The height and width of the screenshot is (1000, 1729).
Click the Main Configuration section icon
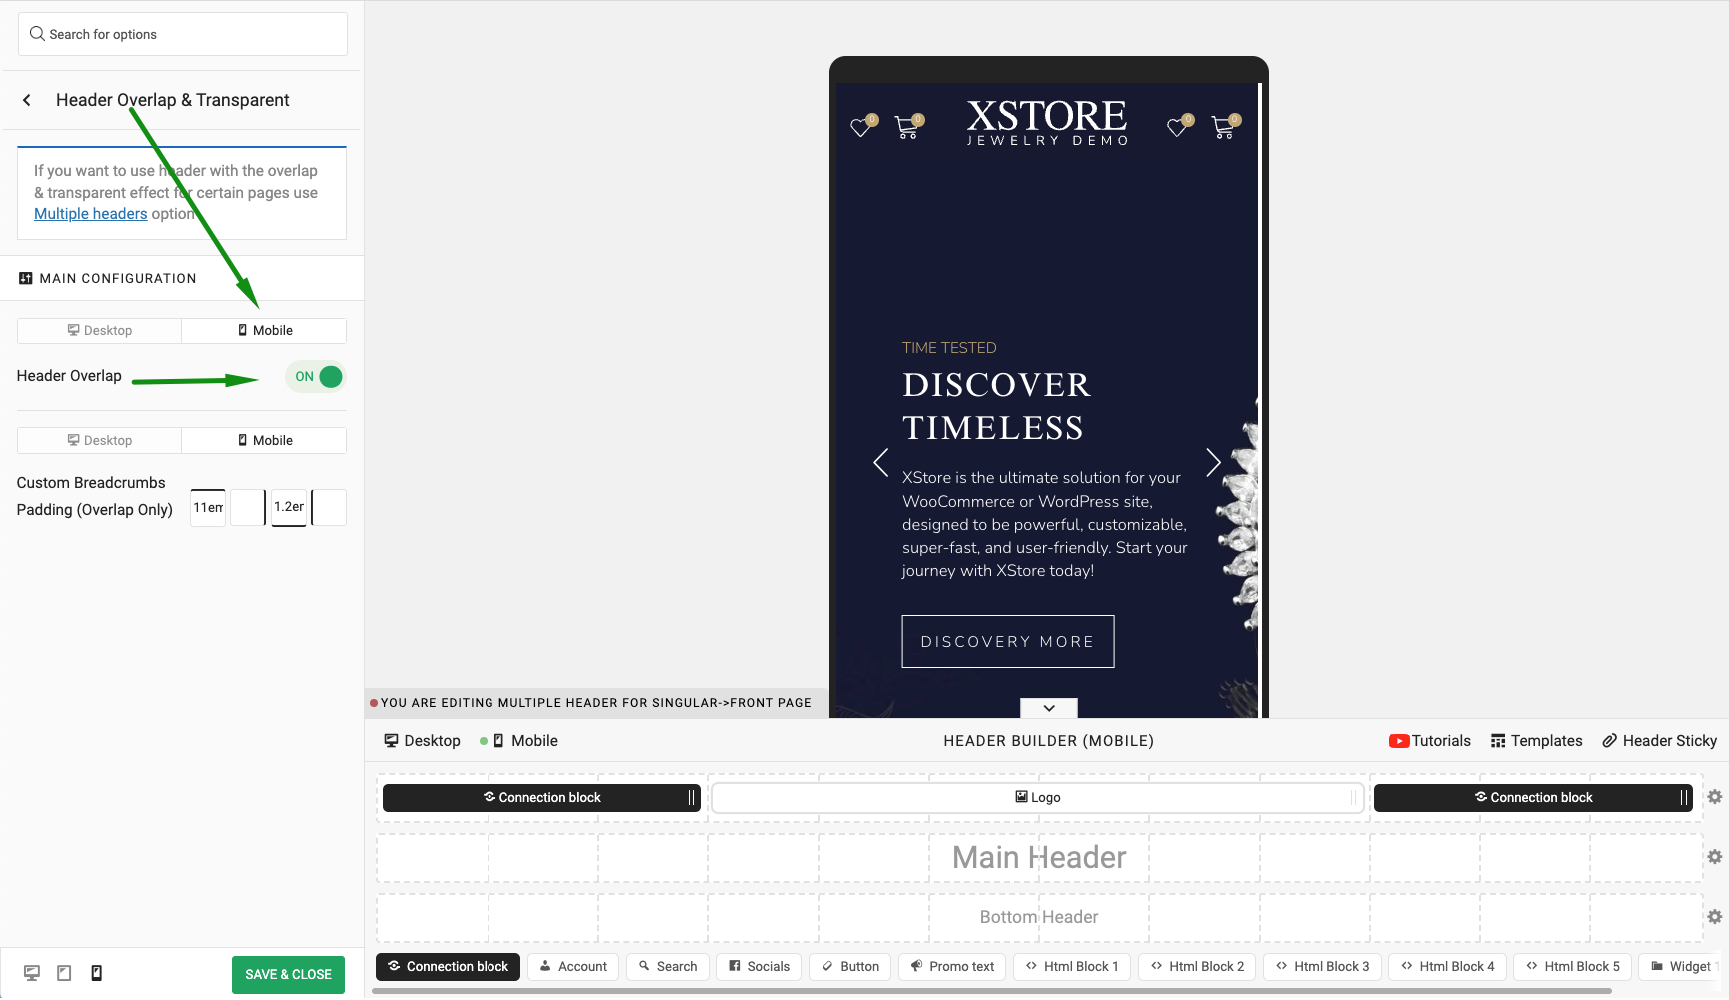(26, 278)
